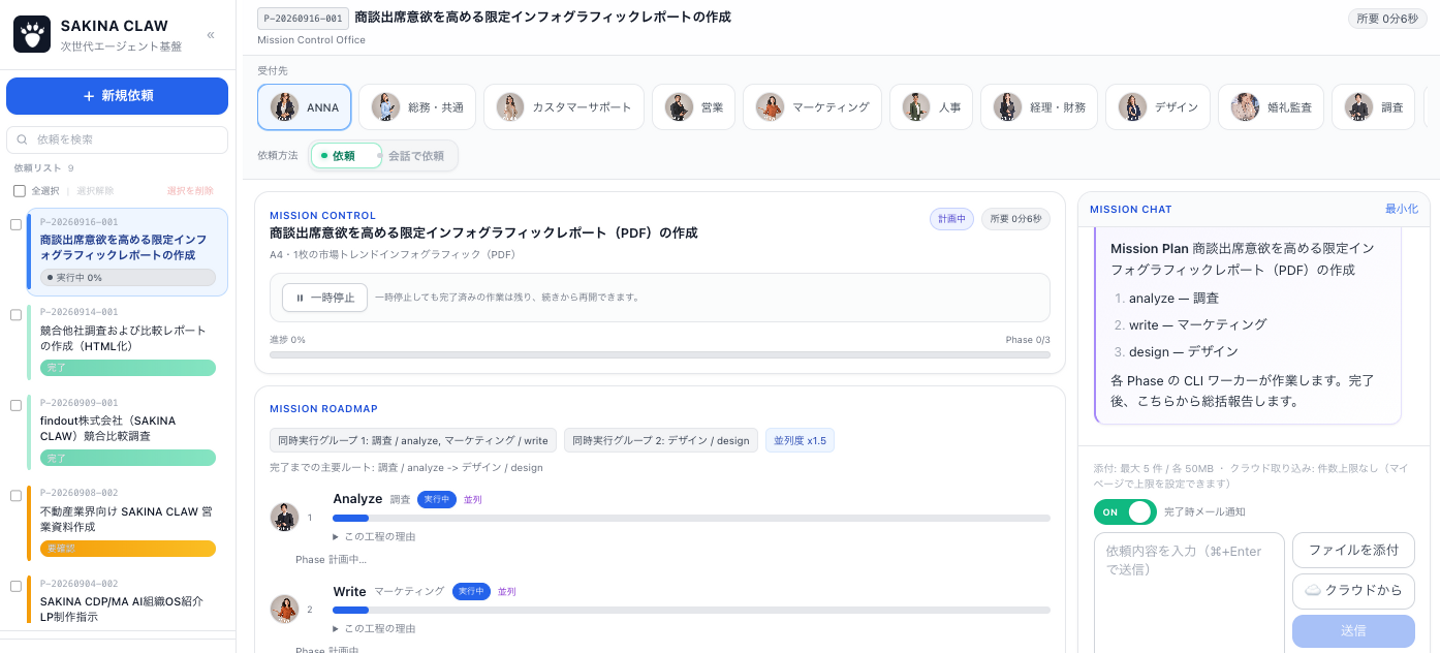
Task: Click the 計画中 status badge
Action: [952, 219]
